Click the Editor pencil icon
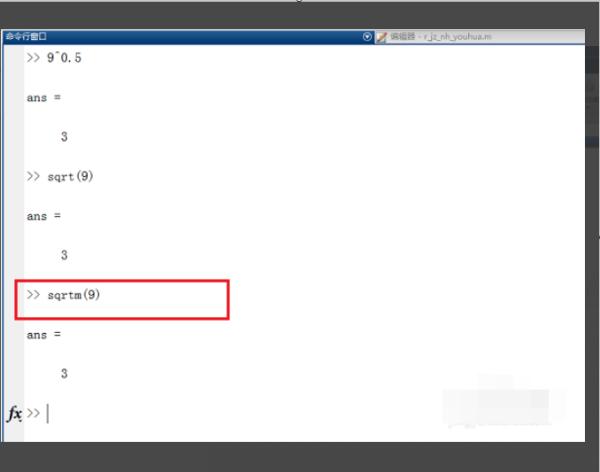This screenshot has width=600, height=472. [x=382, y=37]
